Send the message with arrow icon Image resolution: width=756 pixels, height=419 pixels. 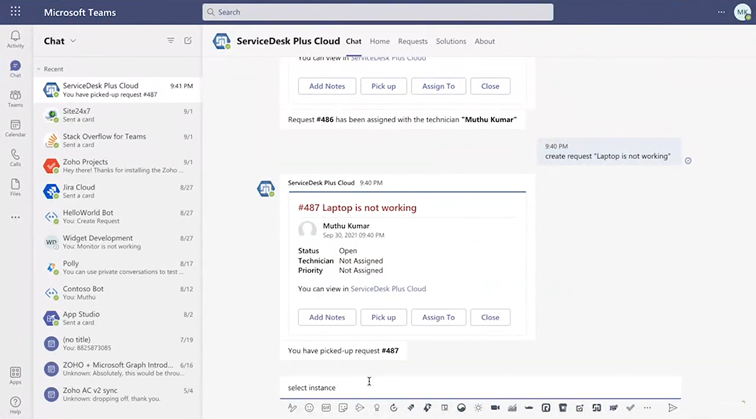pos(673,408)
